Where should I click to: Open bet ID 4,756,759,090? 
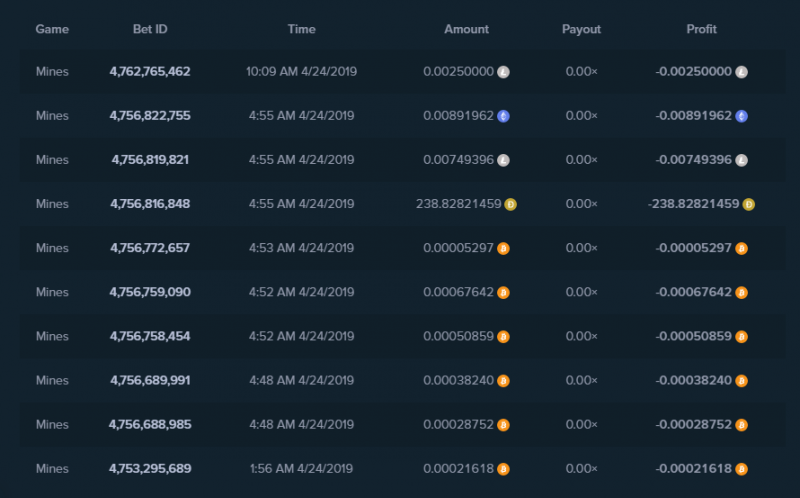click(150, 292)
